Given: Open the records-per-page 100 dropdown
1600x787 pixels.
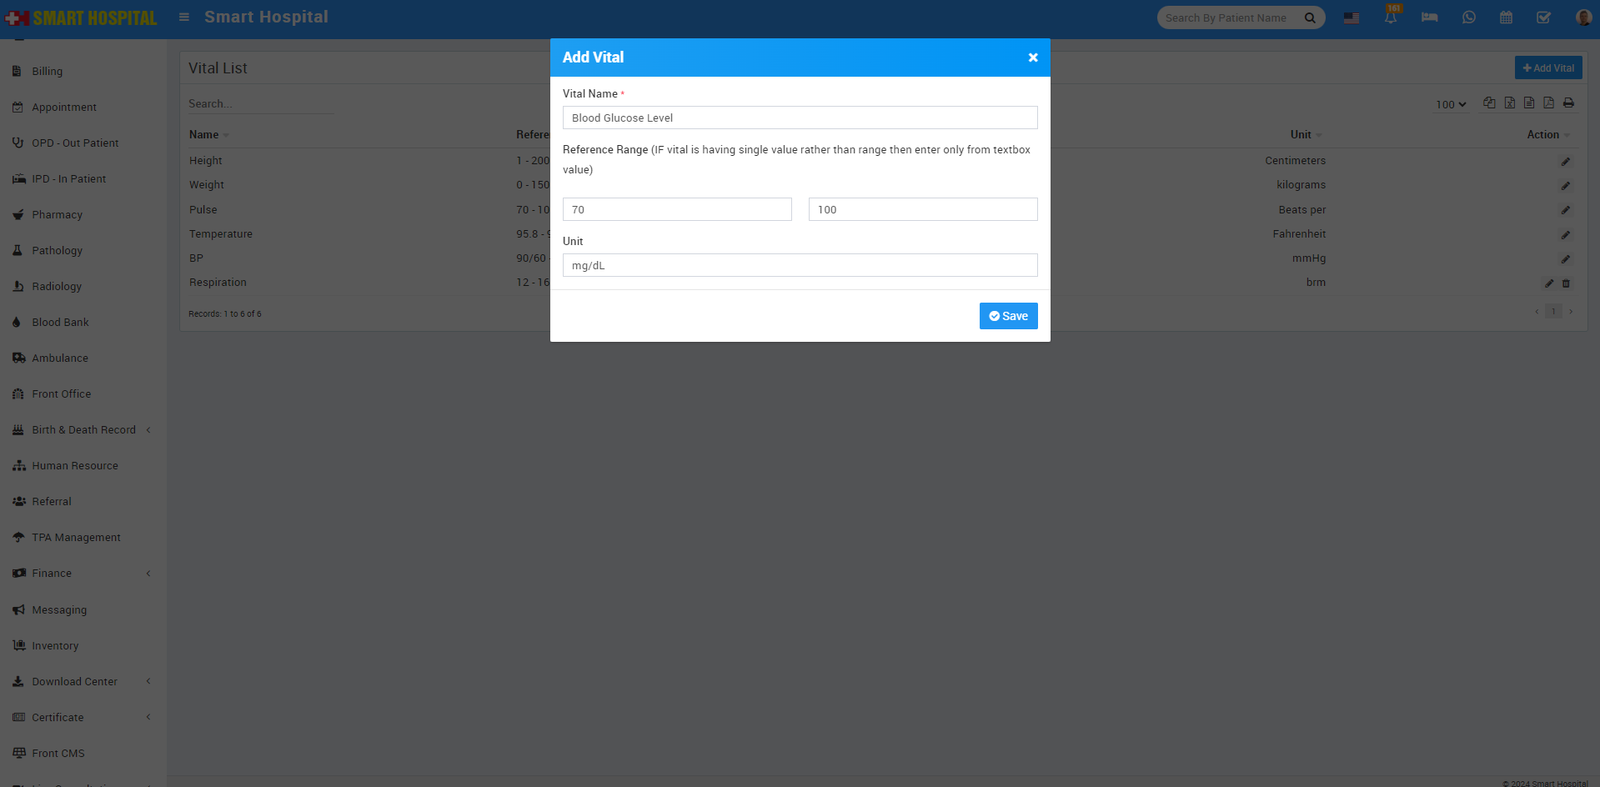Looking at the screenshot, I should (x=1451, y=104).
